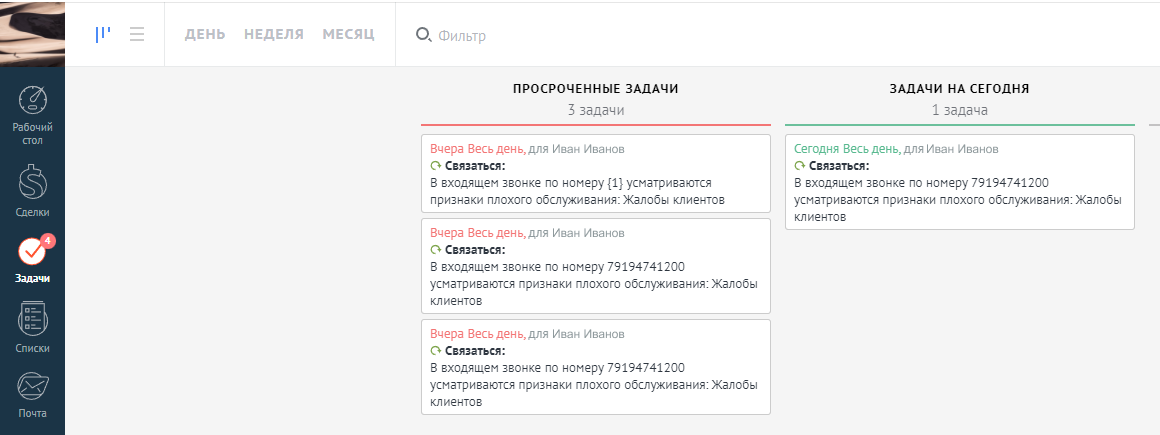Open the Списки sidebar icon

(33, 319)
